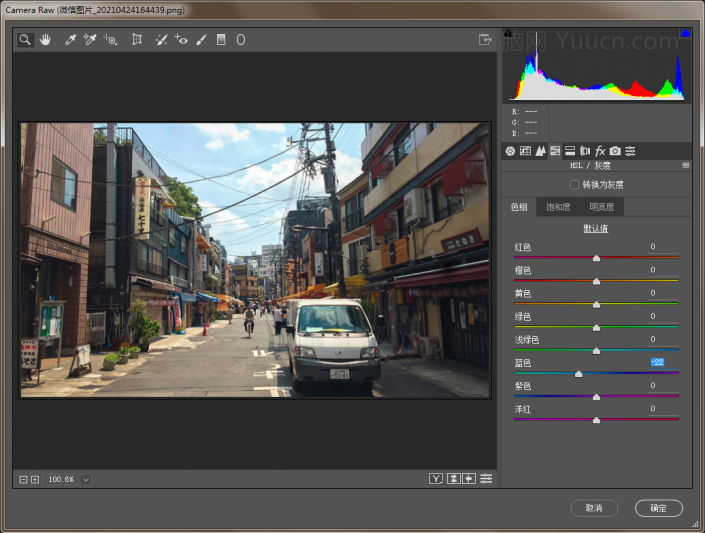Image resolution: width=705 pixels, height=533 pixels.
Task: Click the 确定 button
Action: tap(658, 508)
